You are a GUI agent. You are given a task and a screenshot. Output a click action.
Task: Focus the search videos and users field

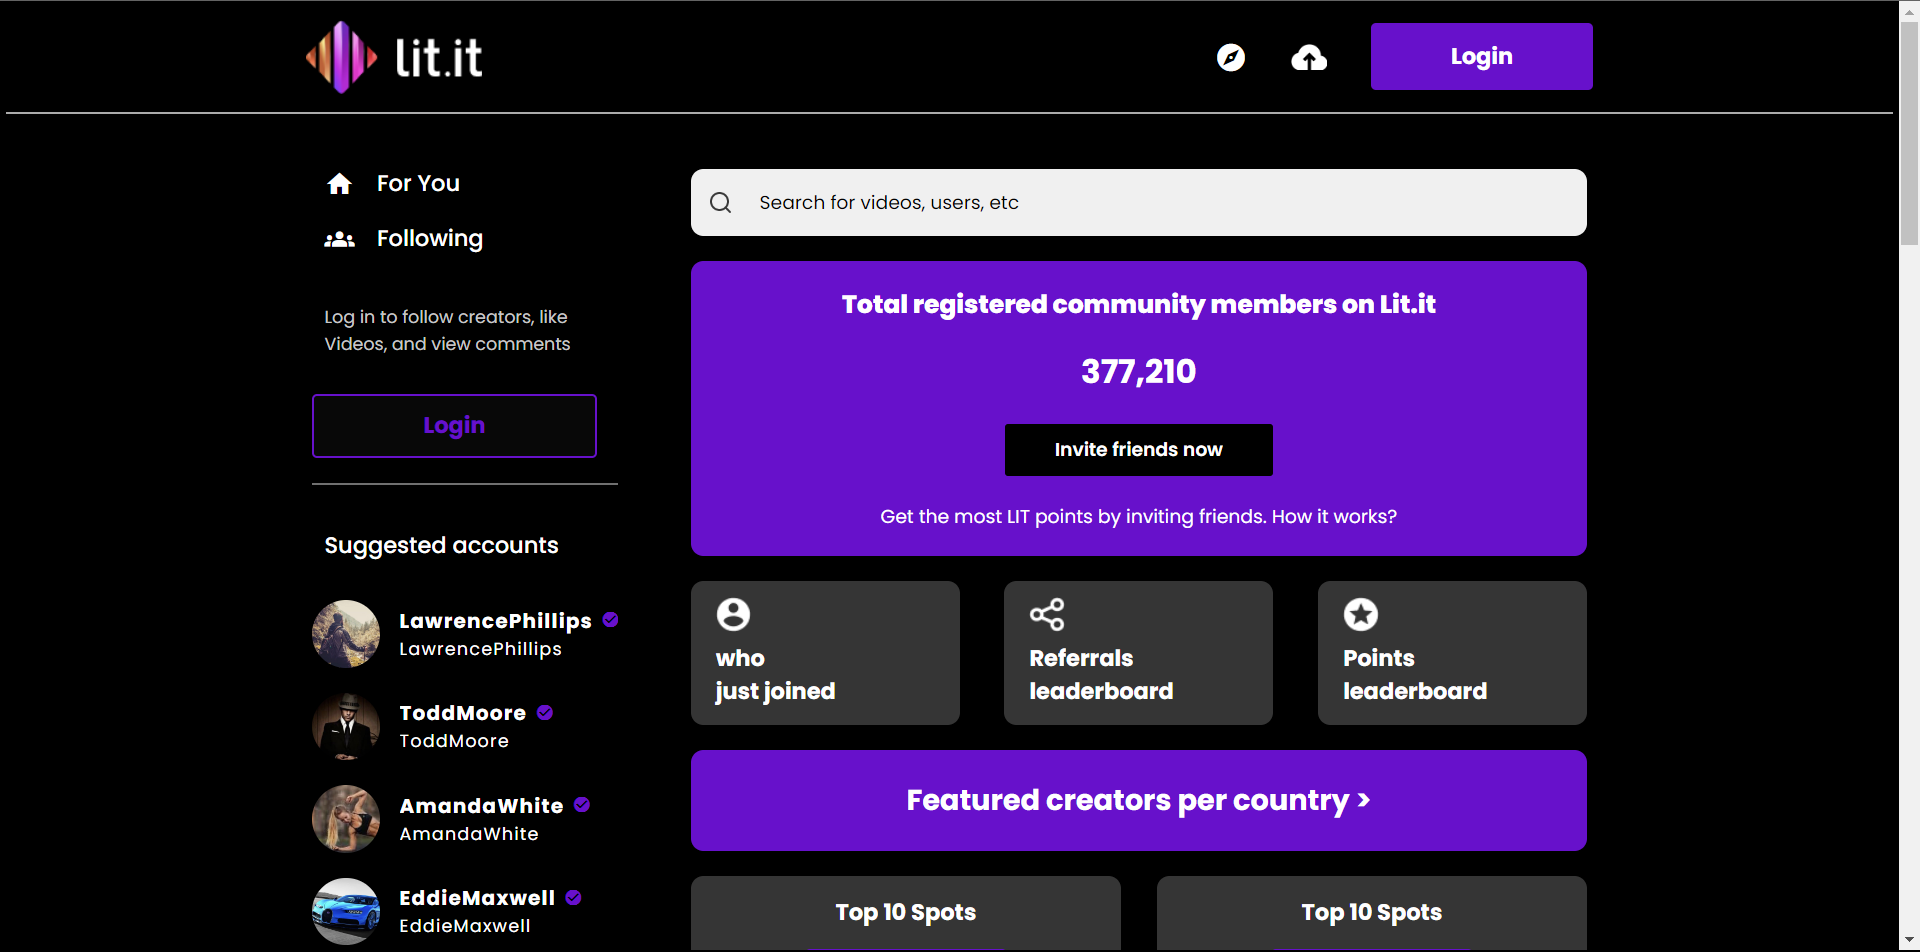(x=1160, y=203)
